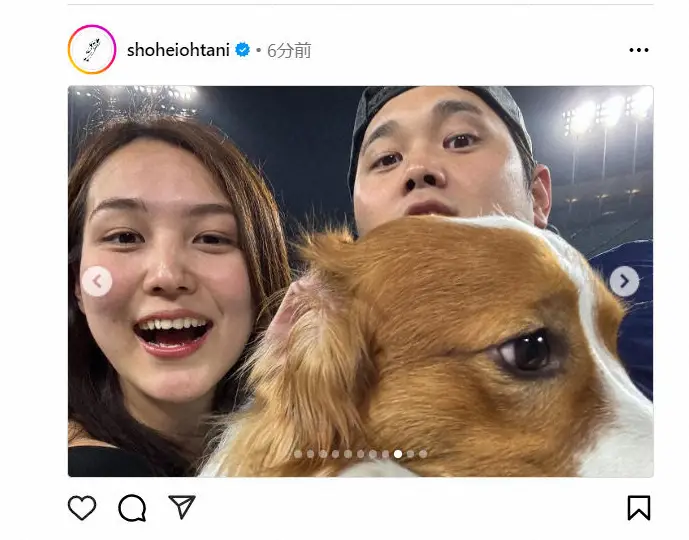Screen dimensions: 689x540
Task: Save the post with the bookmark icon
Action: (639, 507)
